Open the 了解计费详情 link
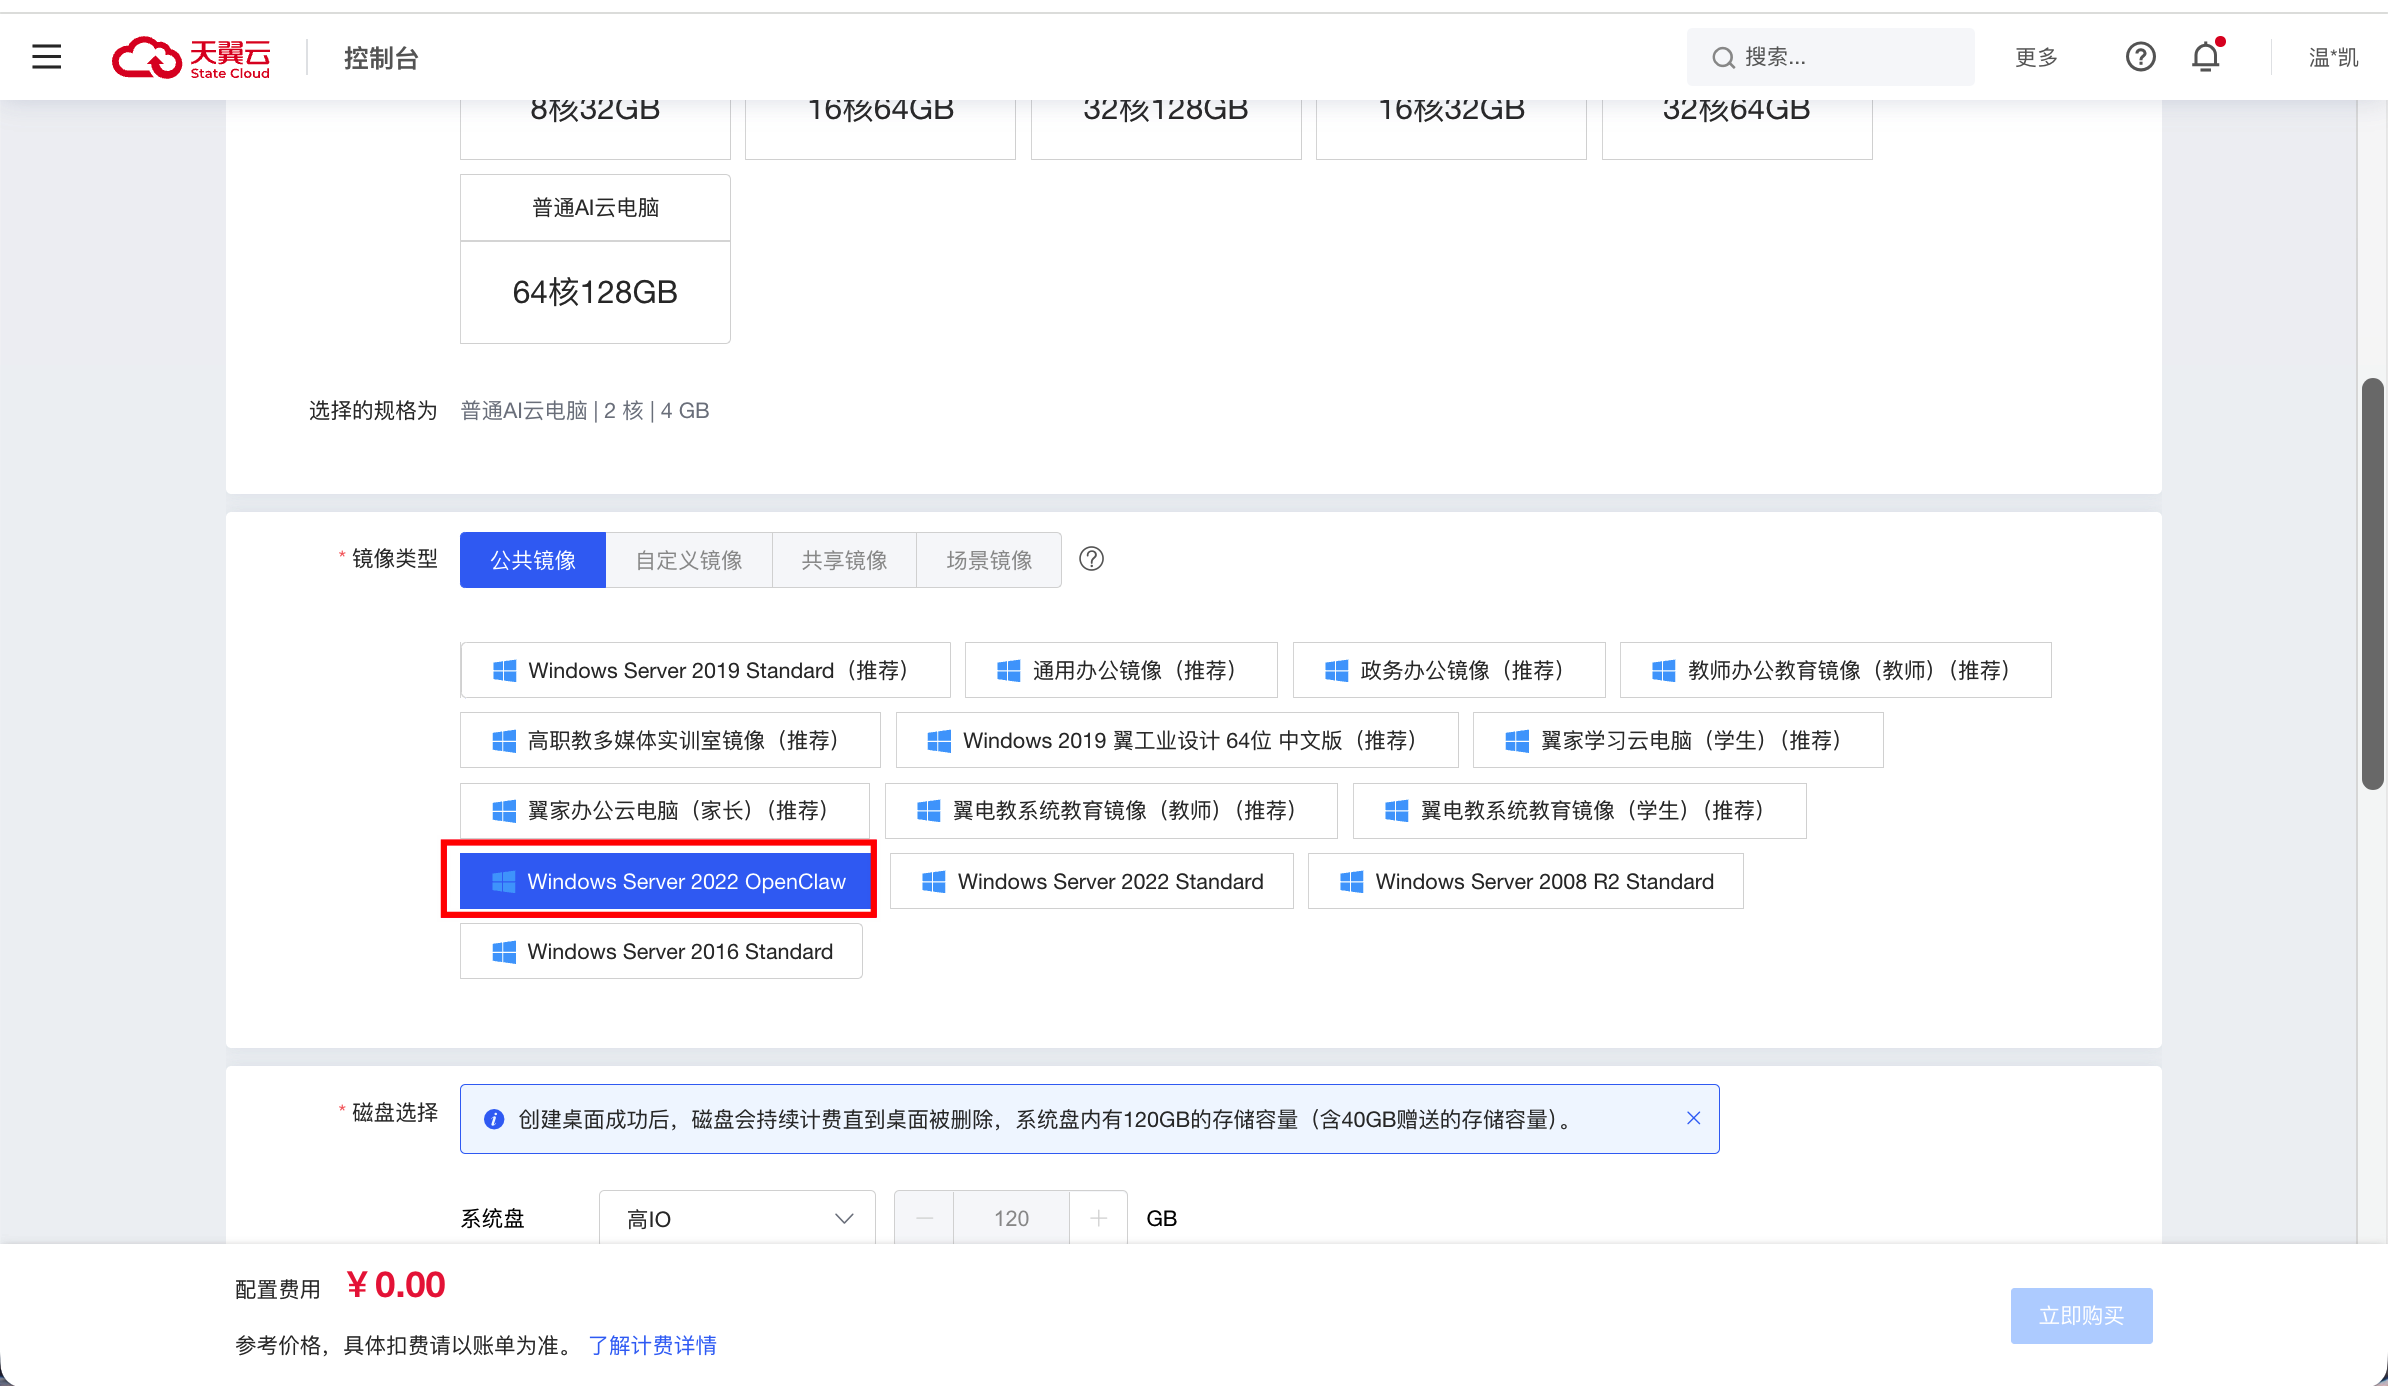The height and width of the screenshot is (1386, 2388). click(652, 1345)
